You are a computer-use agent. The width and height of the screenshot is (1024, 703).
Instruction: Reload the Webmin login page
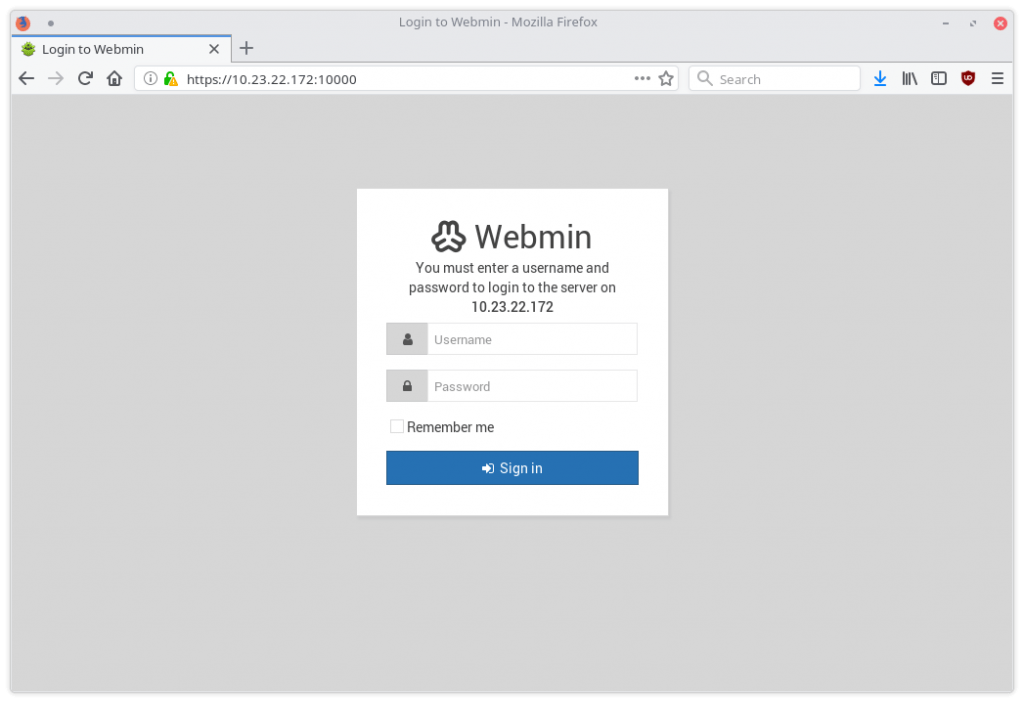[85, 78]
